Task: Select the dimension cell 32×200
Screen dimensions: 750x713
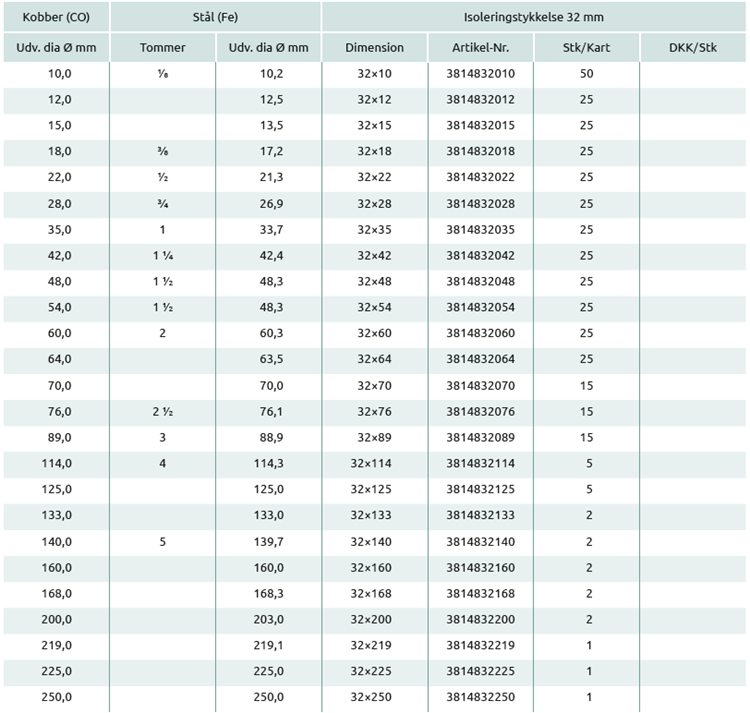Action: click(371, 619)
